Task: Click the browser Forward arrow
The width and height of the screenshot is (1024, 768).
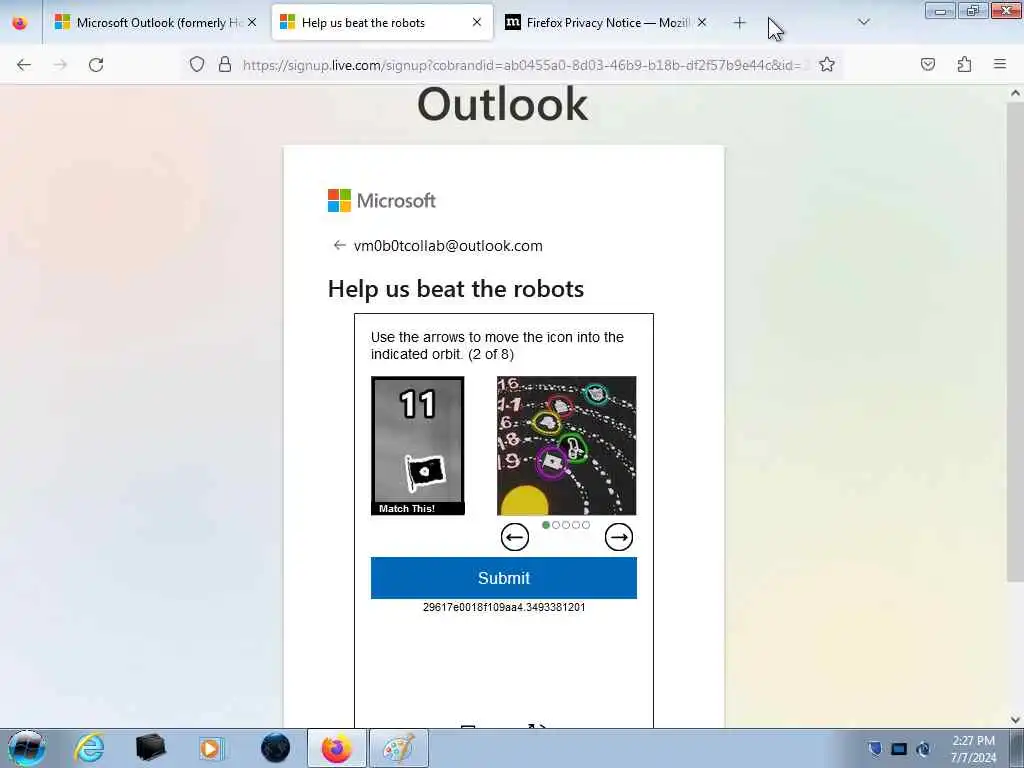Action: [x=60, y=65]
